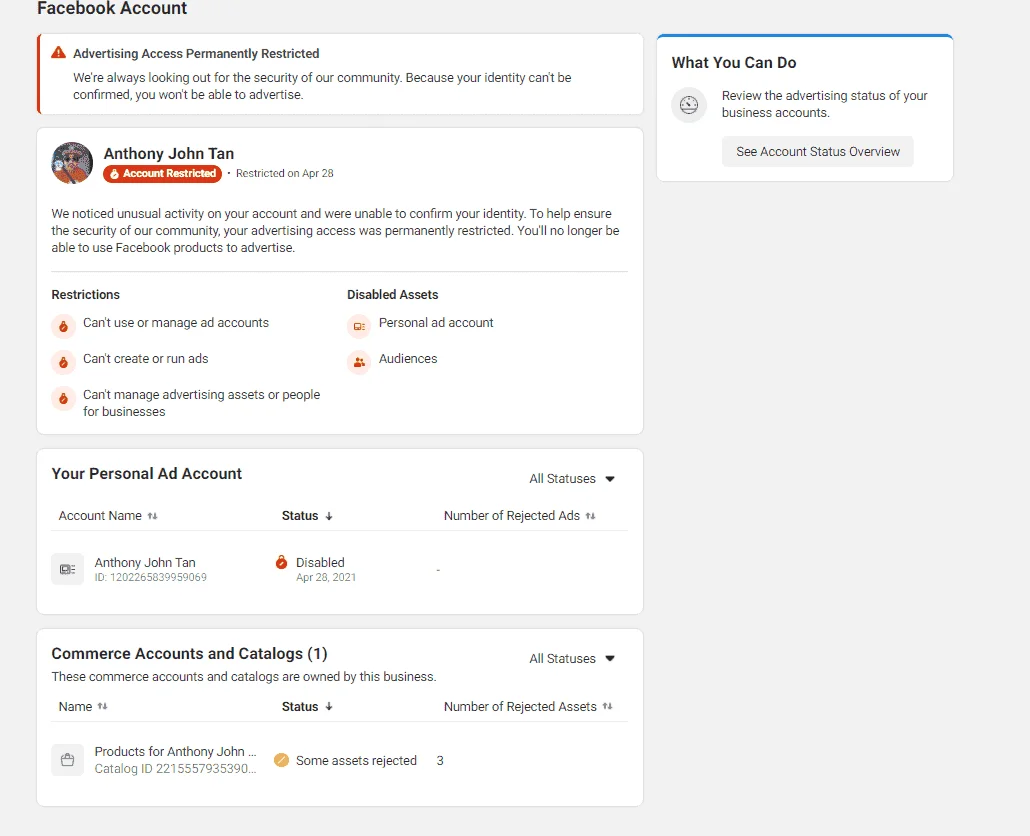This screenshot has width=1030, height=836.
Task: Sort commerce catalogs by Name
Action: point(83,707)
